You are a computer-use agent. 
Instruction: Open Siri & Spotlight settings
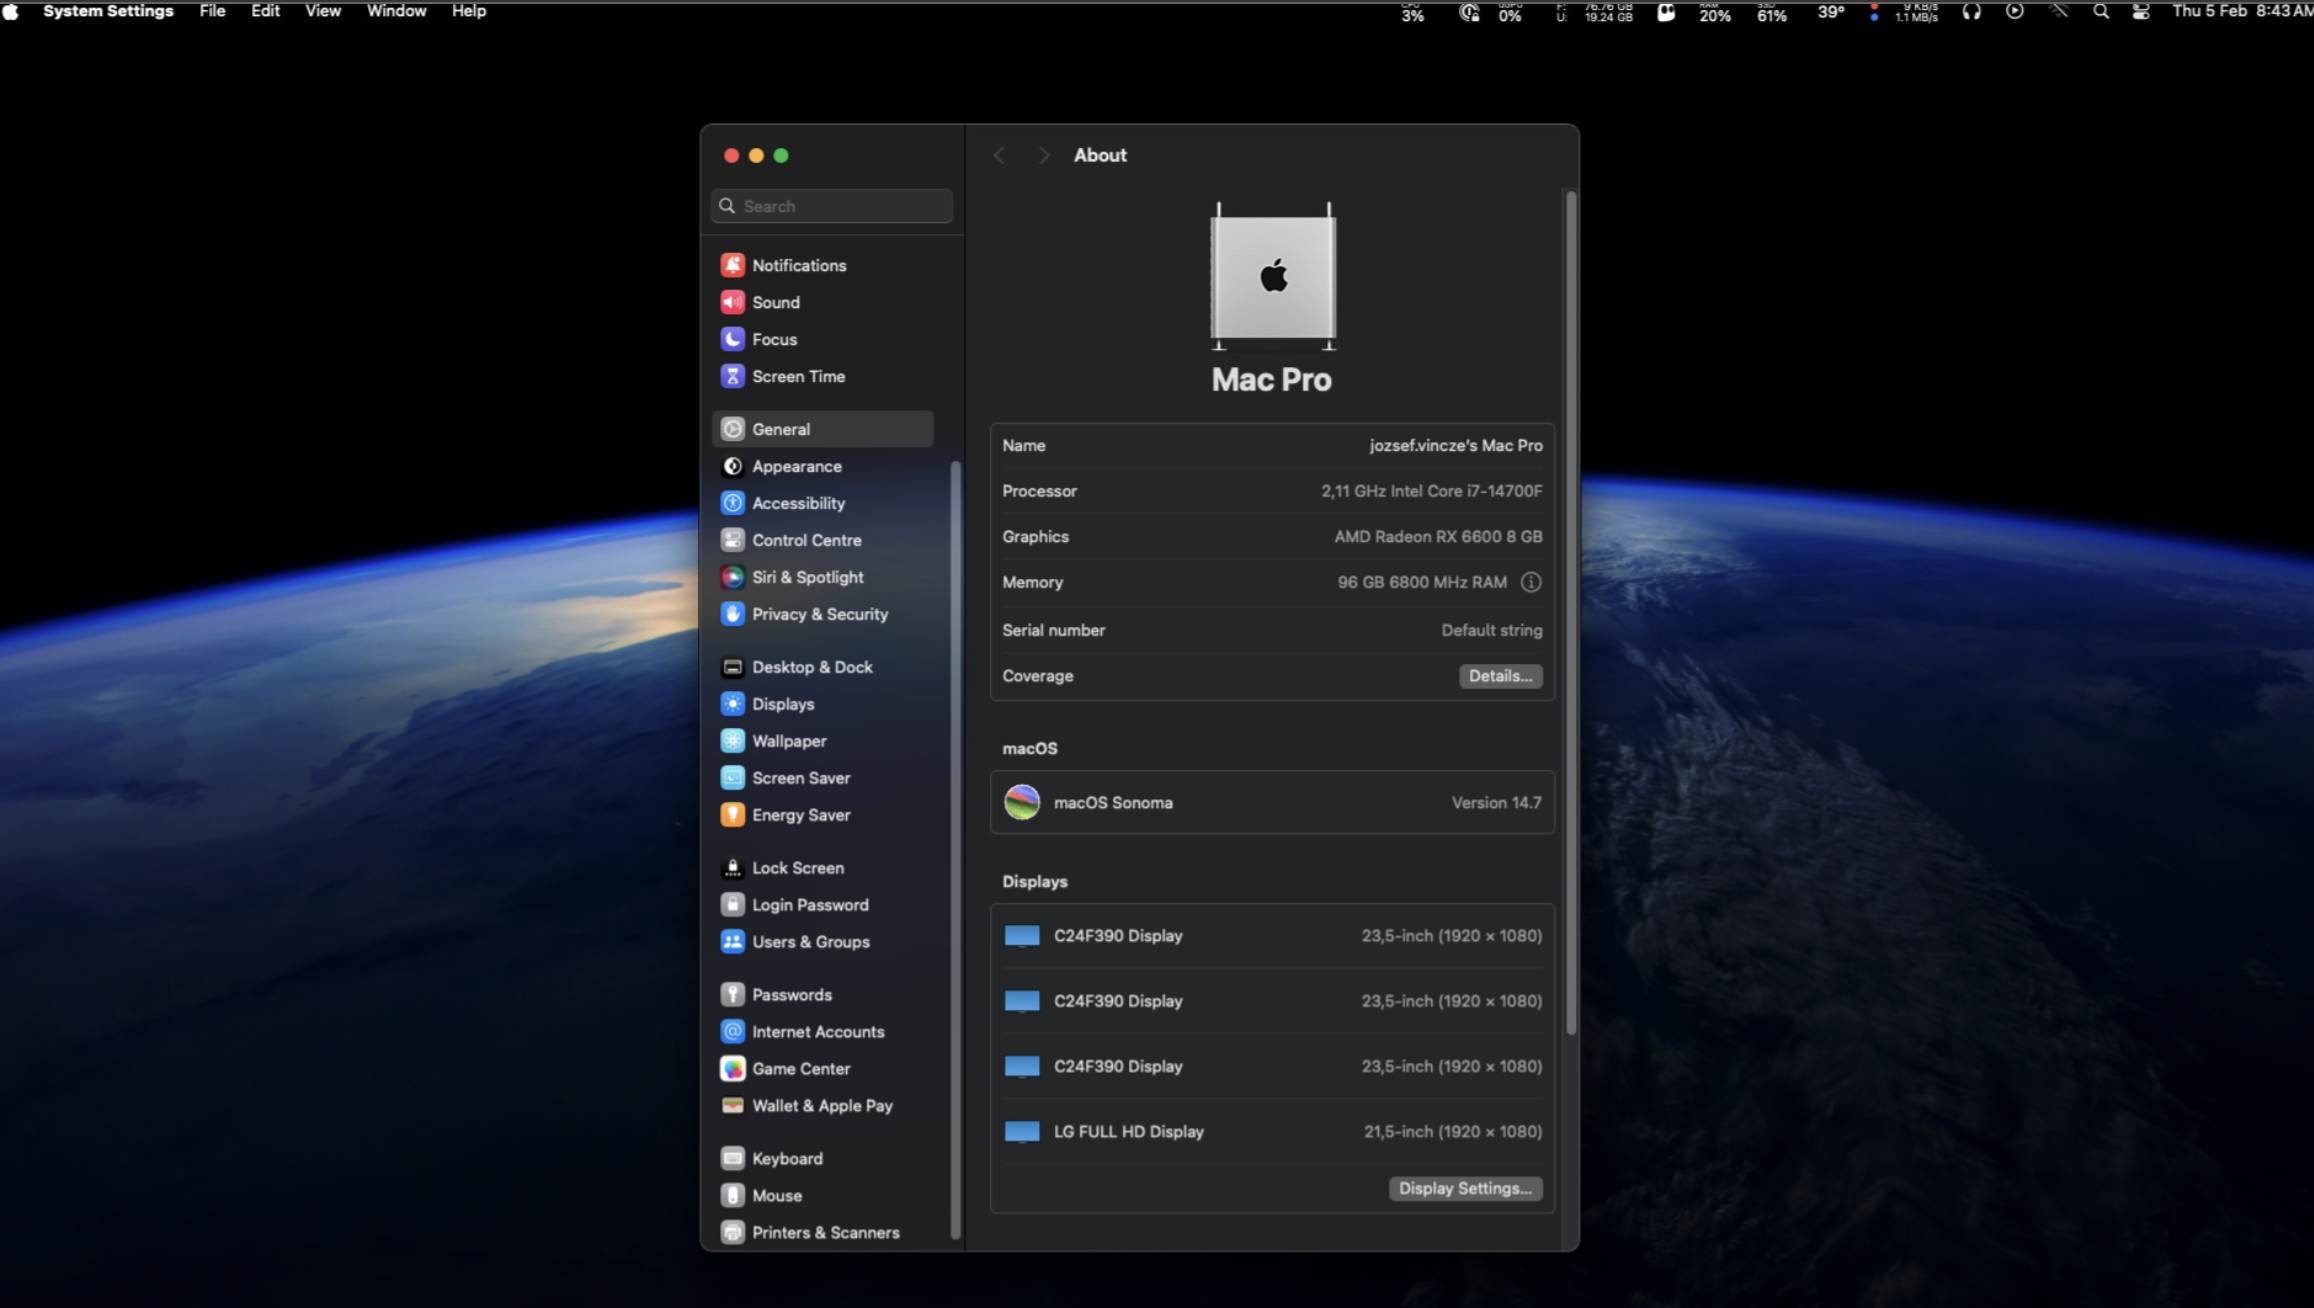(x=807, y=577)
